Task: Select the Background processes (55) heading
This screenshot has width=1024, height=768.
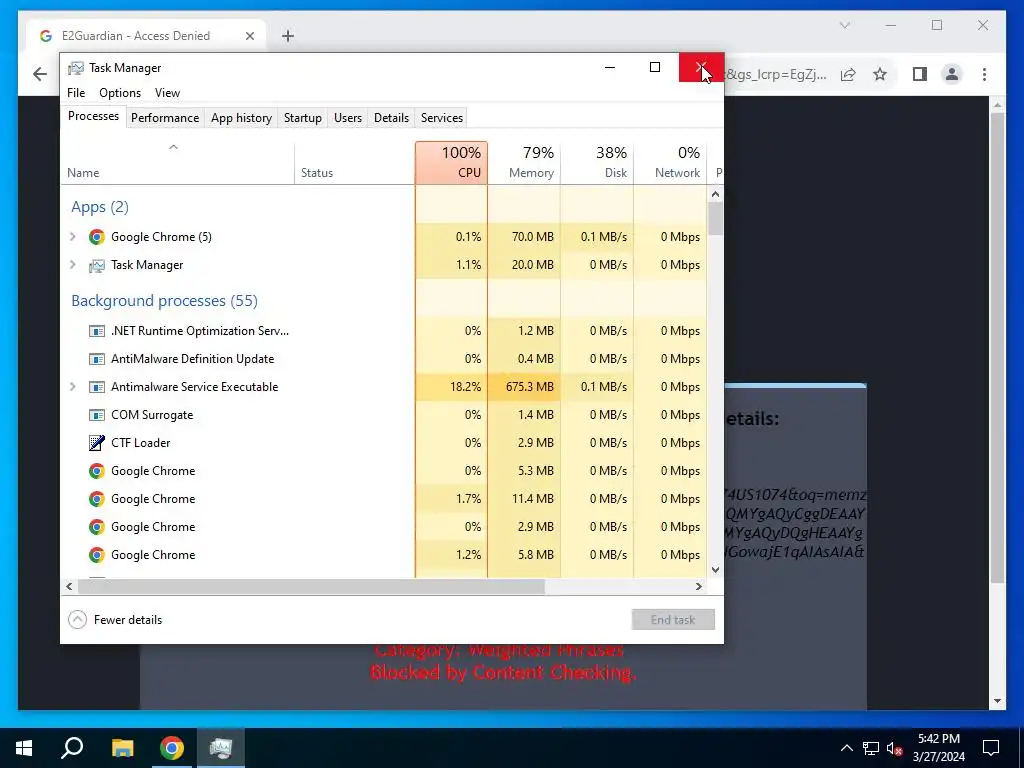Action: pyautogui.click(x=164, y=301)
